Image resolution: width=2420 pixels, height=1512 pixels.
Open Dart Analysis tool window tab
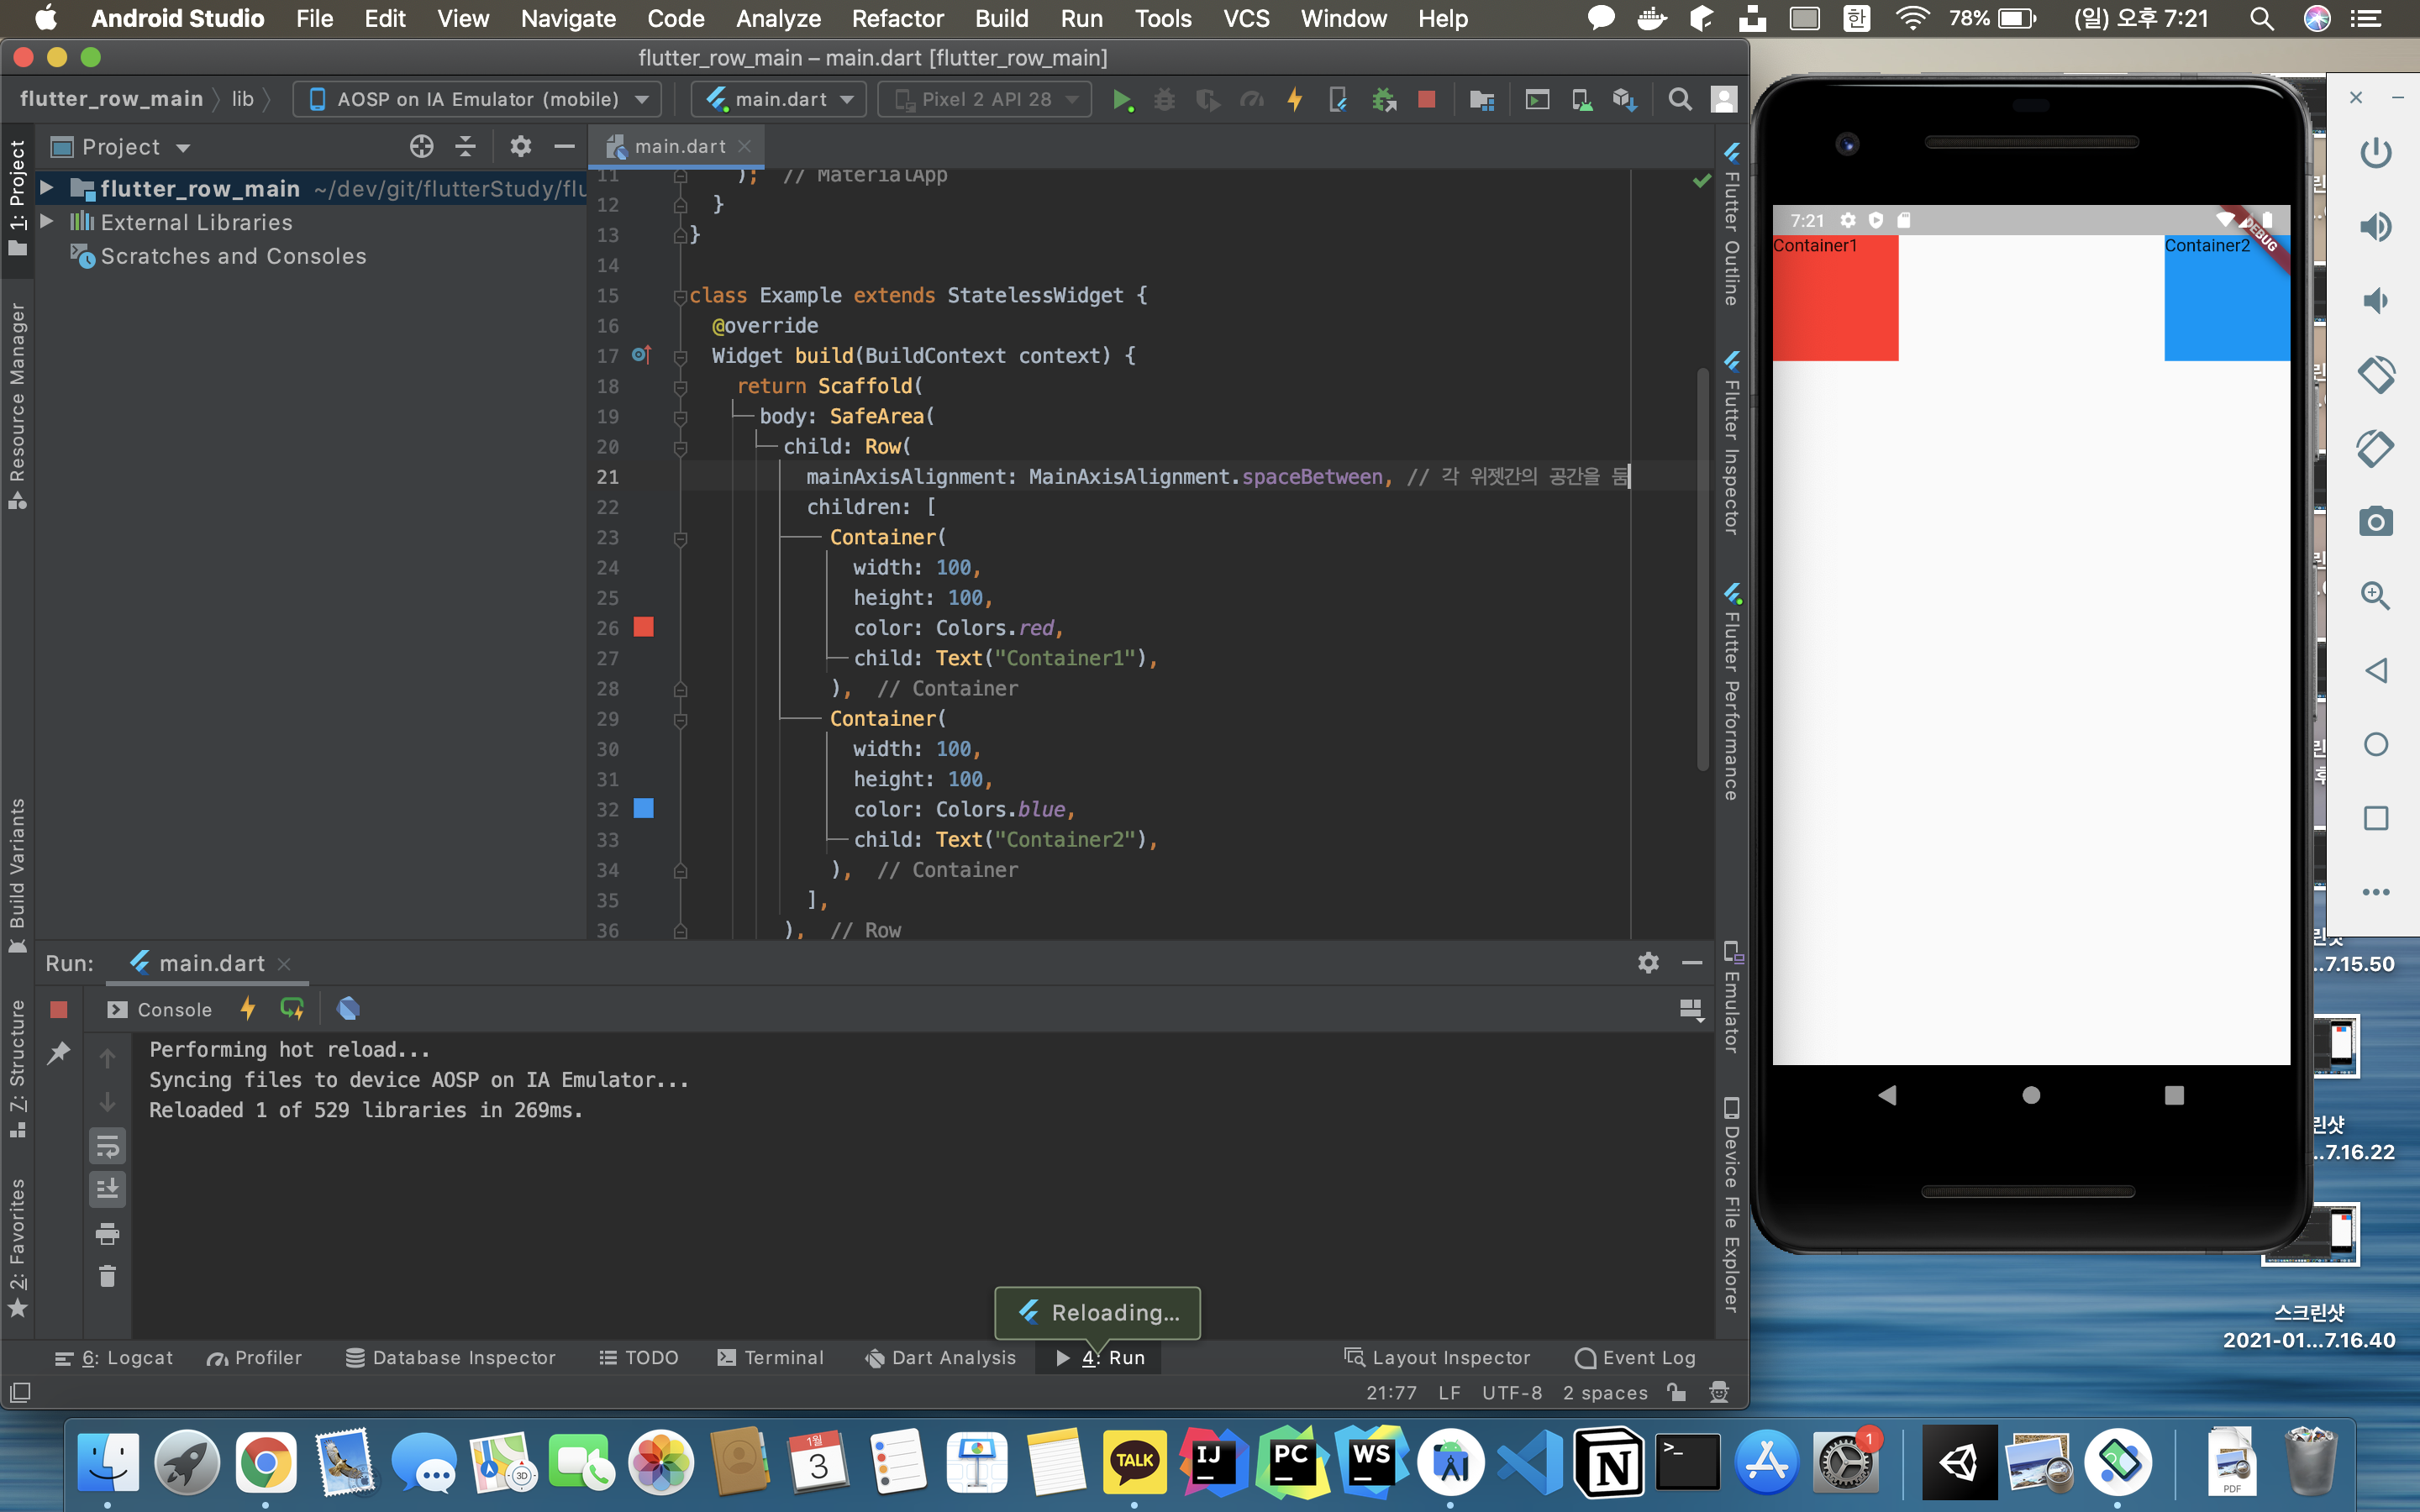[940, 1357]
